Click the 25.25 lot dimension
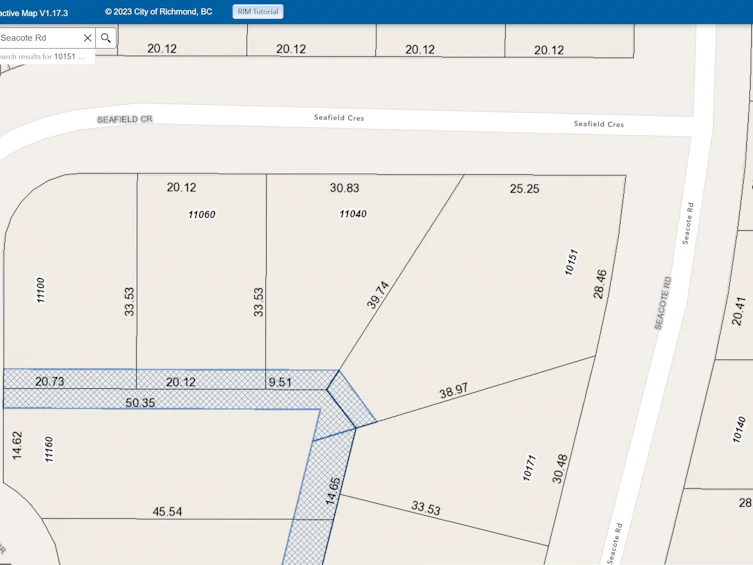Screen dimensions: 753x565 [524, 189]
